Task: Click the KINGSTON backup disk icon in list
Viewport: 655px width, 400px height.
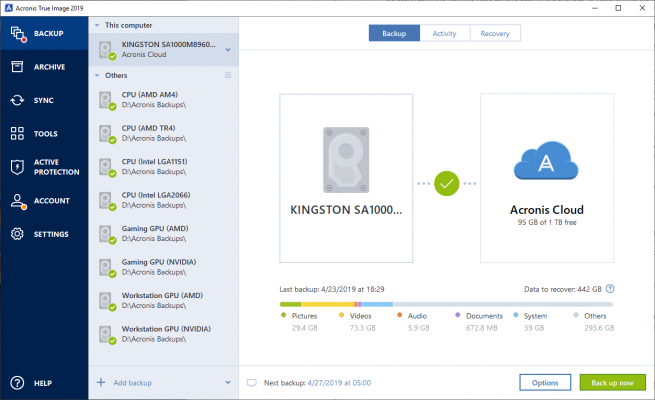Action: 107,50
